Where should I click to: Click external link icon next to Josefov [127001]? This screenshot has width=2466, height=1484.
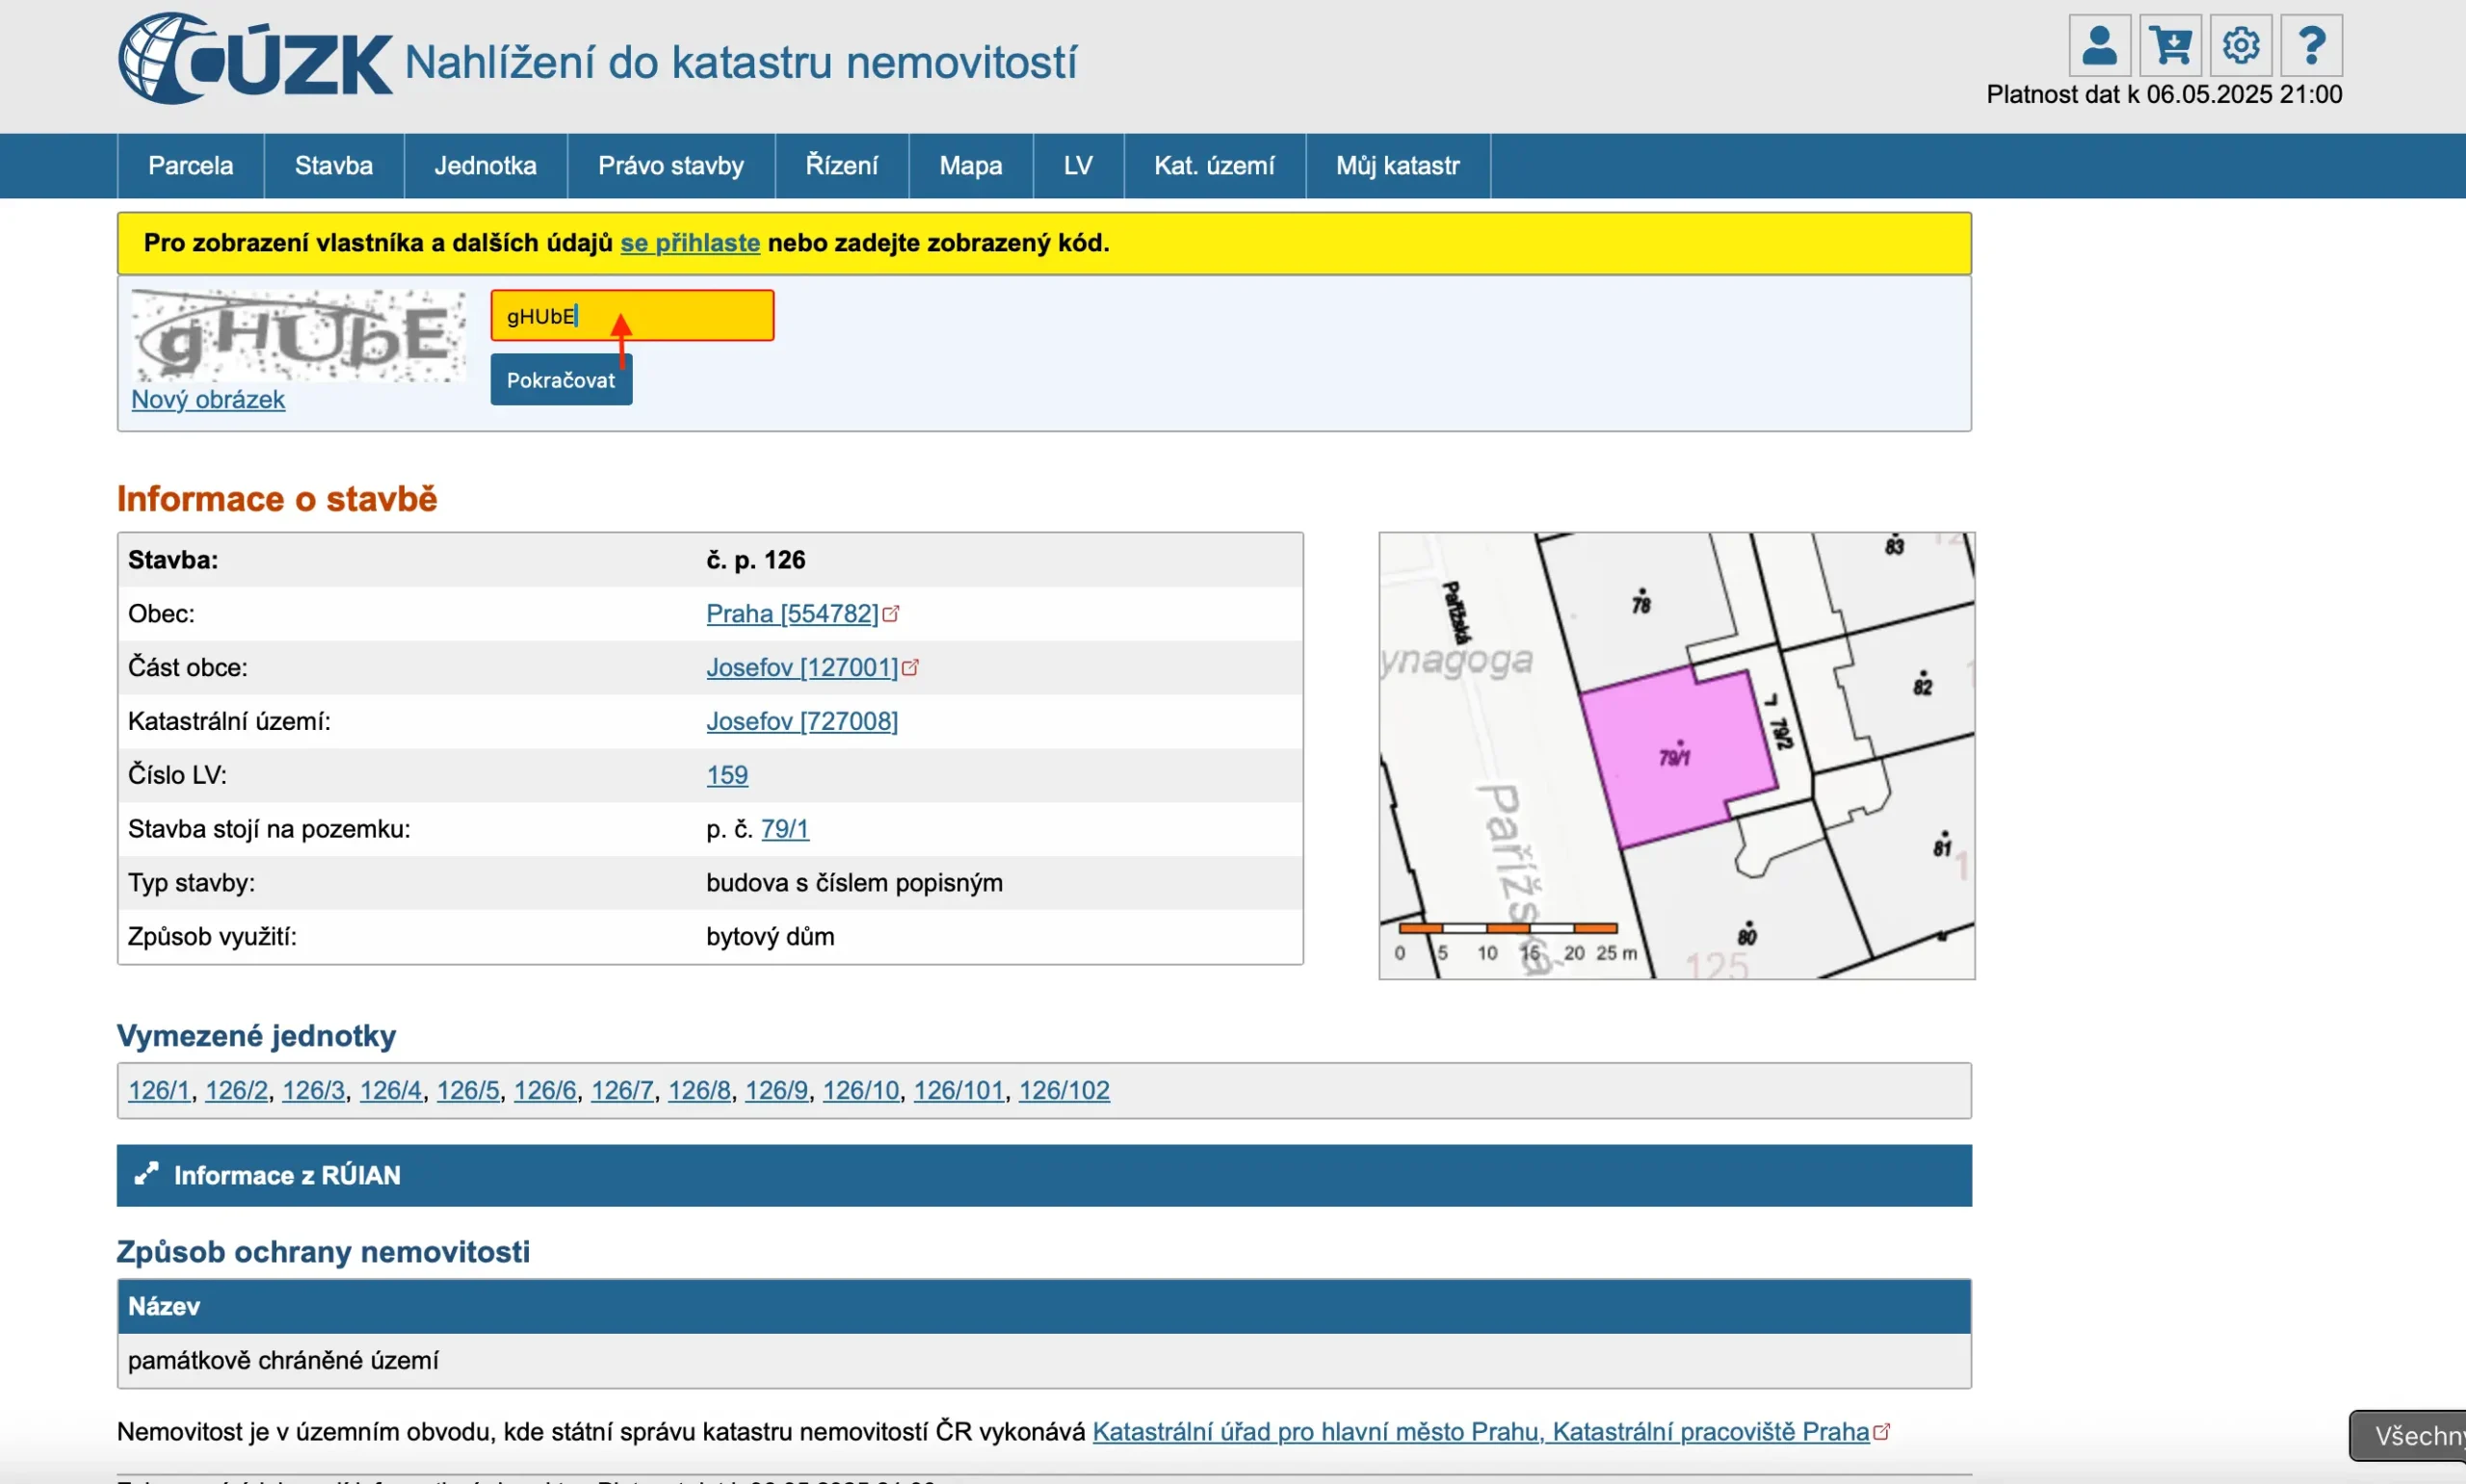(x=910, y=668)
